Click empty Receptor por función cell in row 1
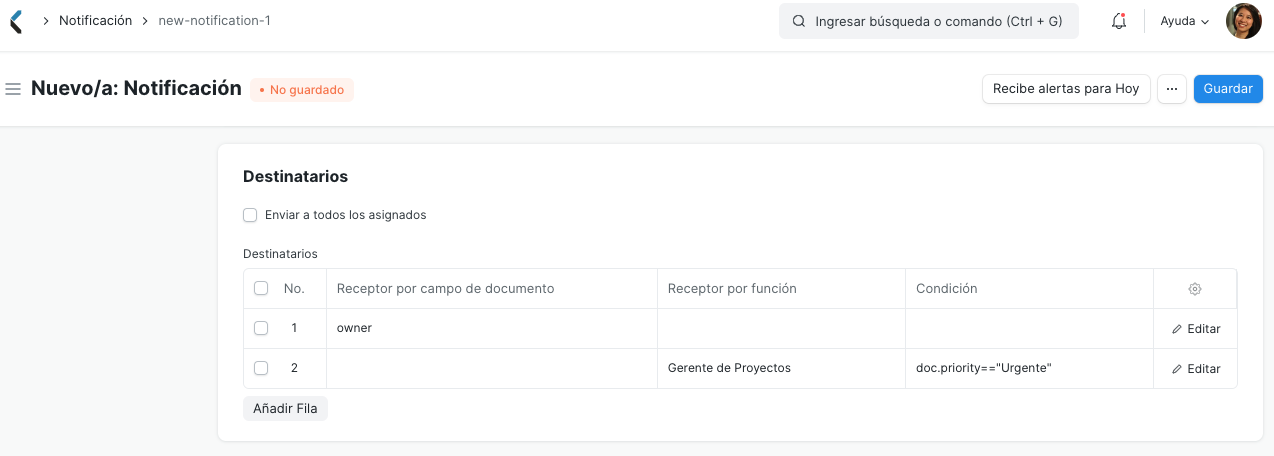 pyautogui.click(x=781, y=328)
